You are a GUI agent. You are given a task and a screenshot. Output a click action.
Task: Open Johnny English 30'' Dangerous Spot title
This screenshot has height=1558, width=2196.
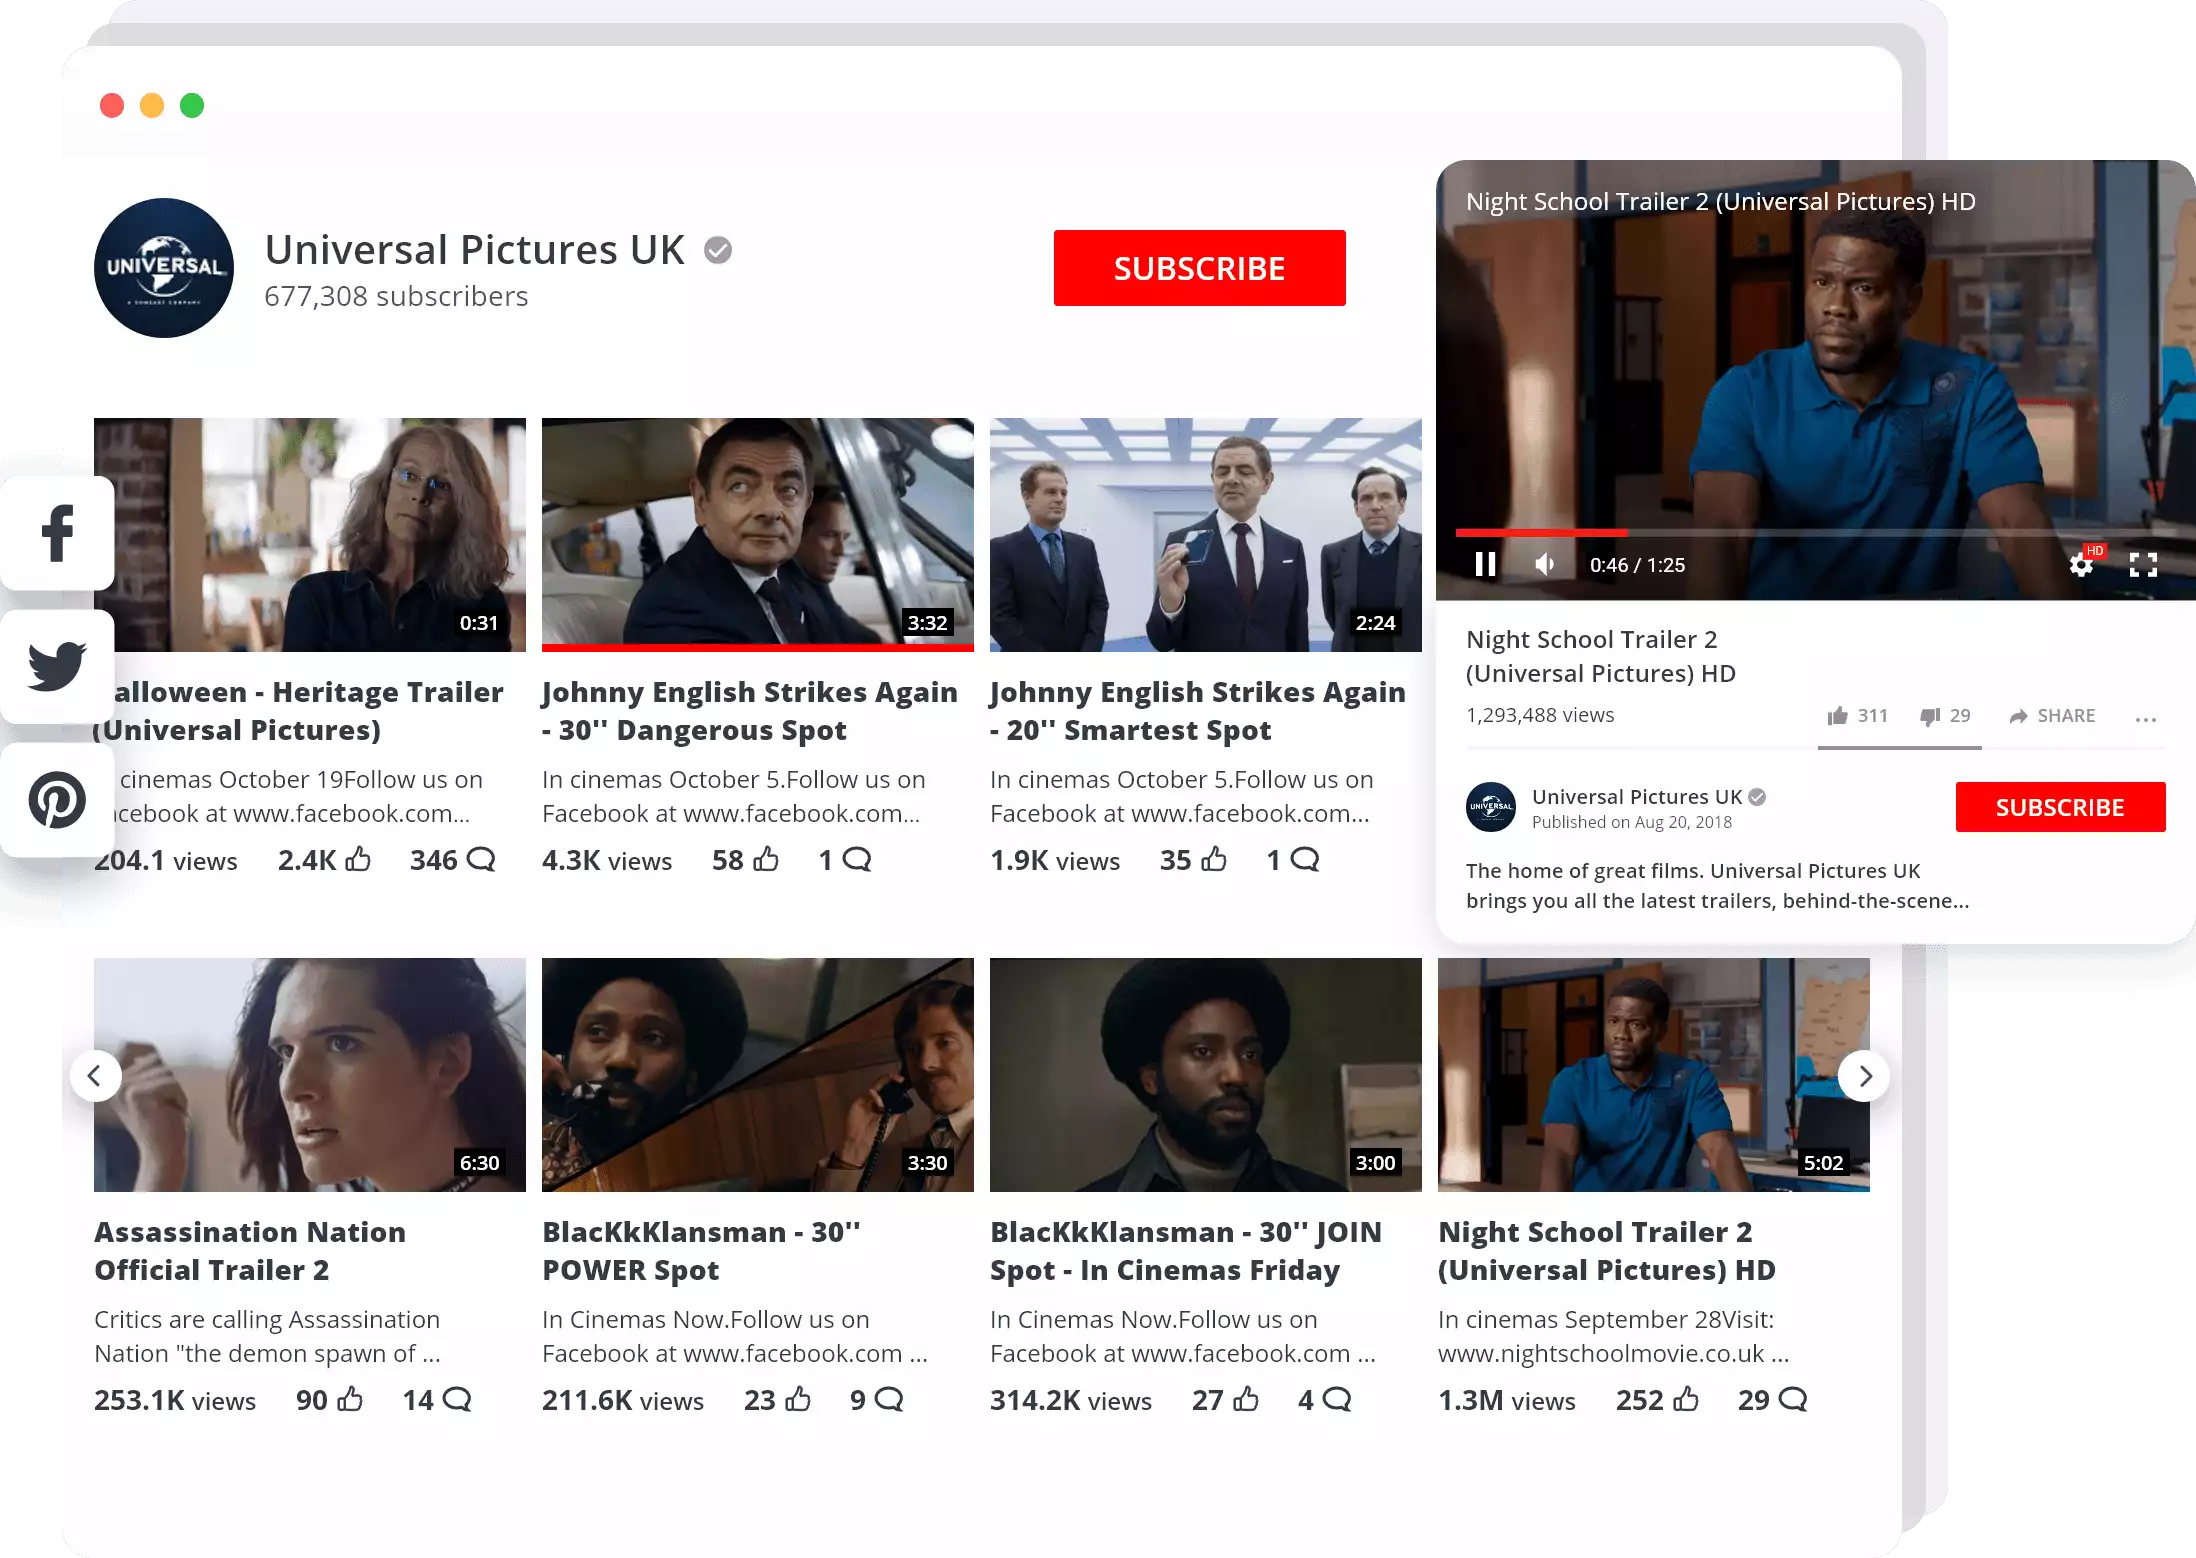point(750,711)
